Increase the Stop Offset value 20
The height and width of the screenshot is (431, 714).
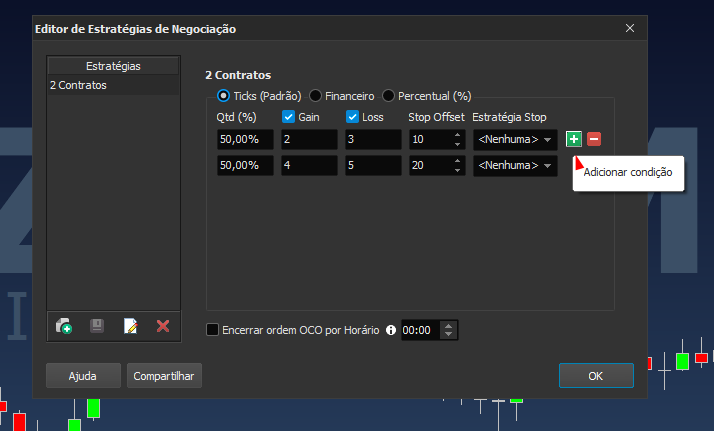(x=457, y=161)
